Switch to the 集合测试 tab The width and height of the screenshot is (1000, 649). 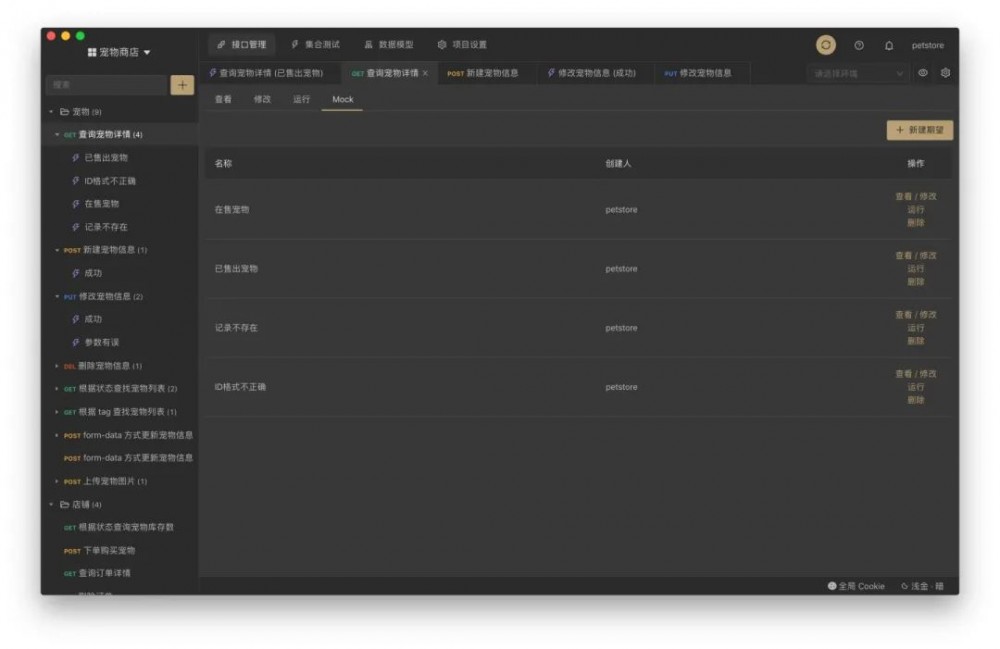(318, 44)
